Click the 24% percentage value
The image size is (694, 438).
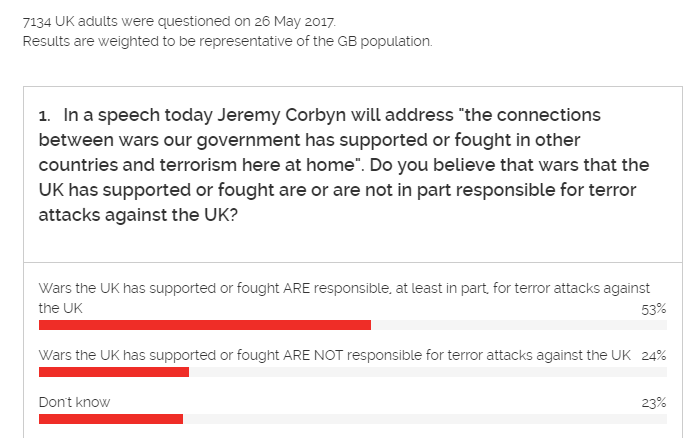click(653, 356)
